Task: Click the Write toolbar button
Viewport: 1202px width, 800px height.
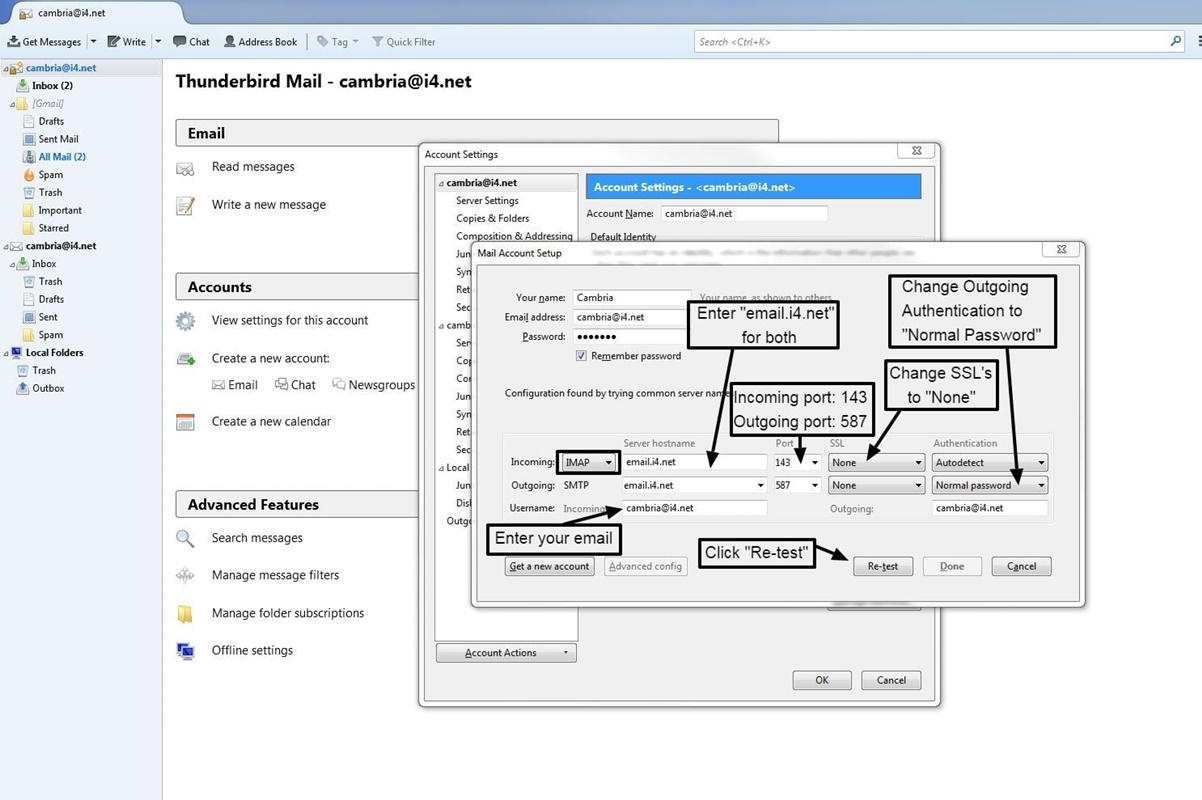Action: coord(127,42)
